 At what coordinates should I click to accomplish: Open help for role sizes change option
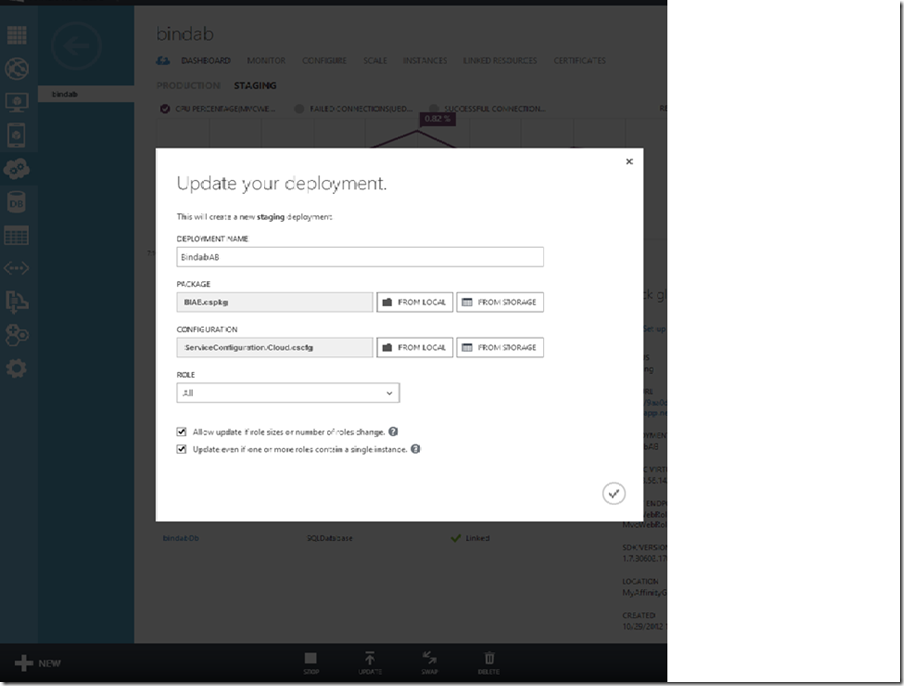pyautogui.click(x=393, y=432)
